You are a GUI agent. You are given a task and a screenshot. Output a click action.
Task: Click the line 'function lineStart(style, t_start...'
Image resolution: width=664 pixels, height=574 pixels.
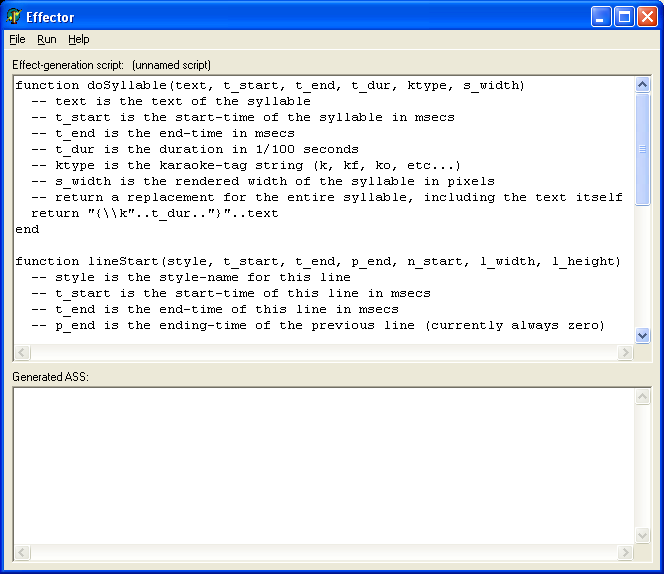click(x=318, y=262)
